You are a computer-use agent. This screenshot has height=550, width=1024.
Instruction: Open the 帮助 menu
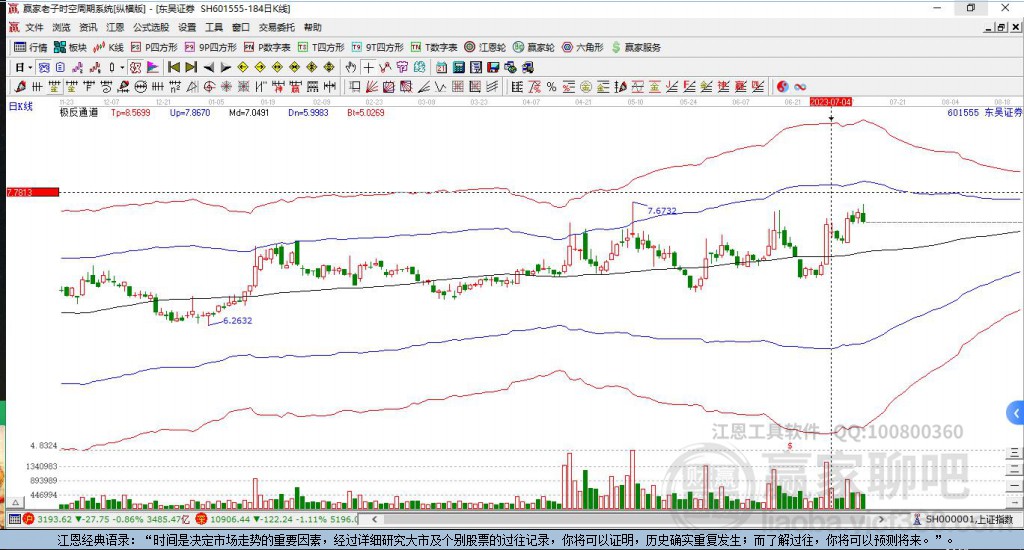pyautogui.click(x=312, y=27)
